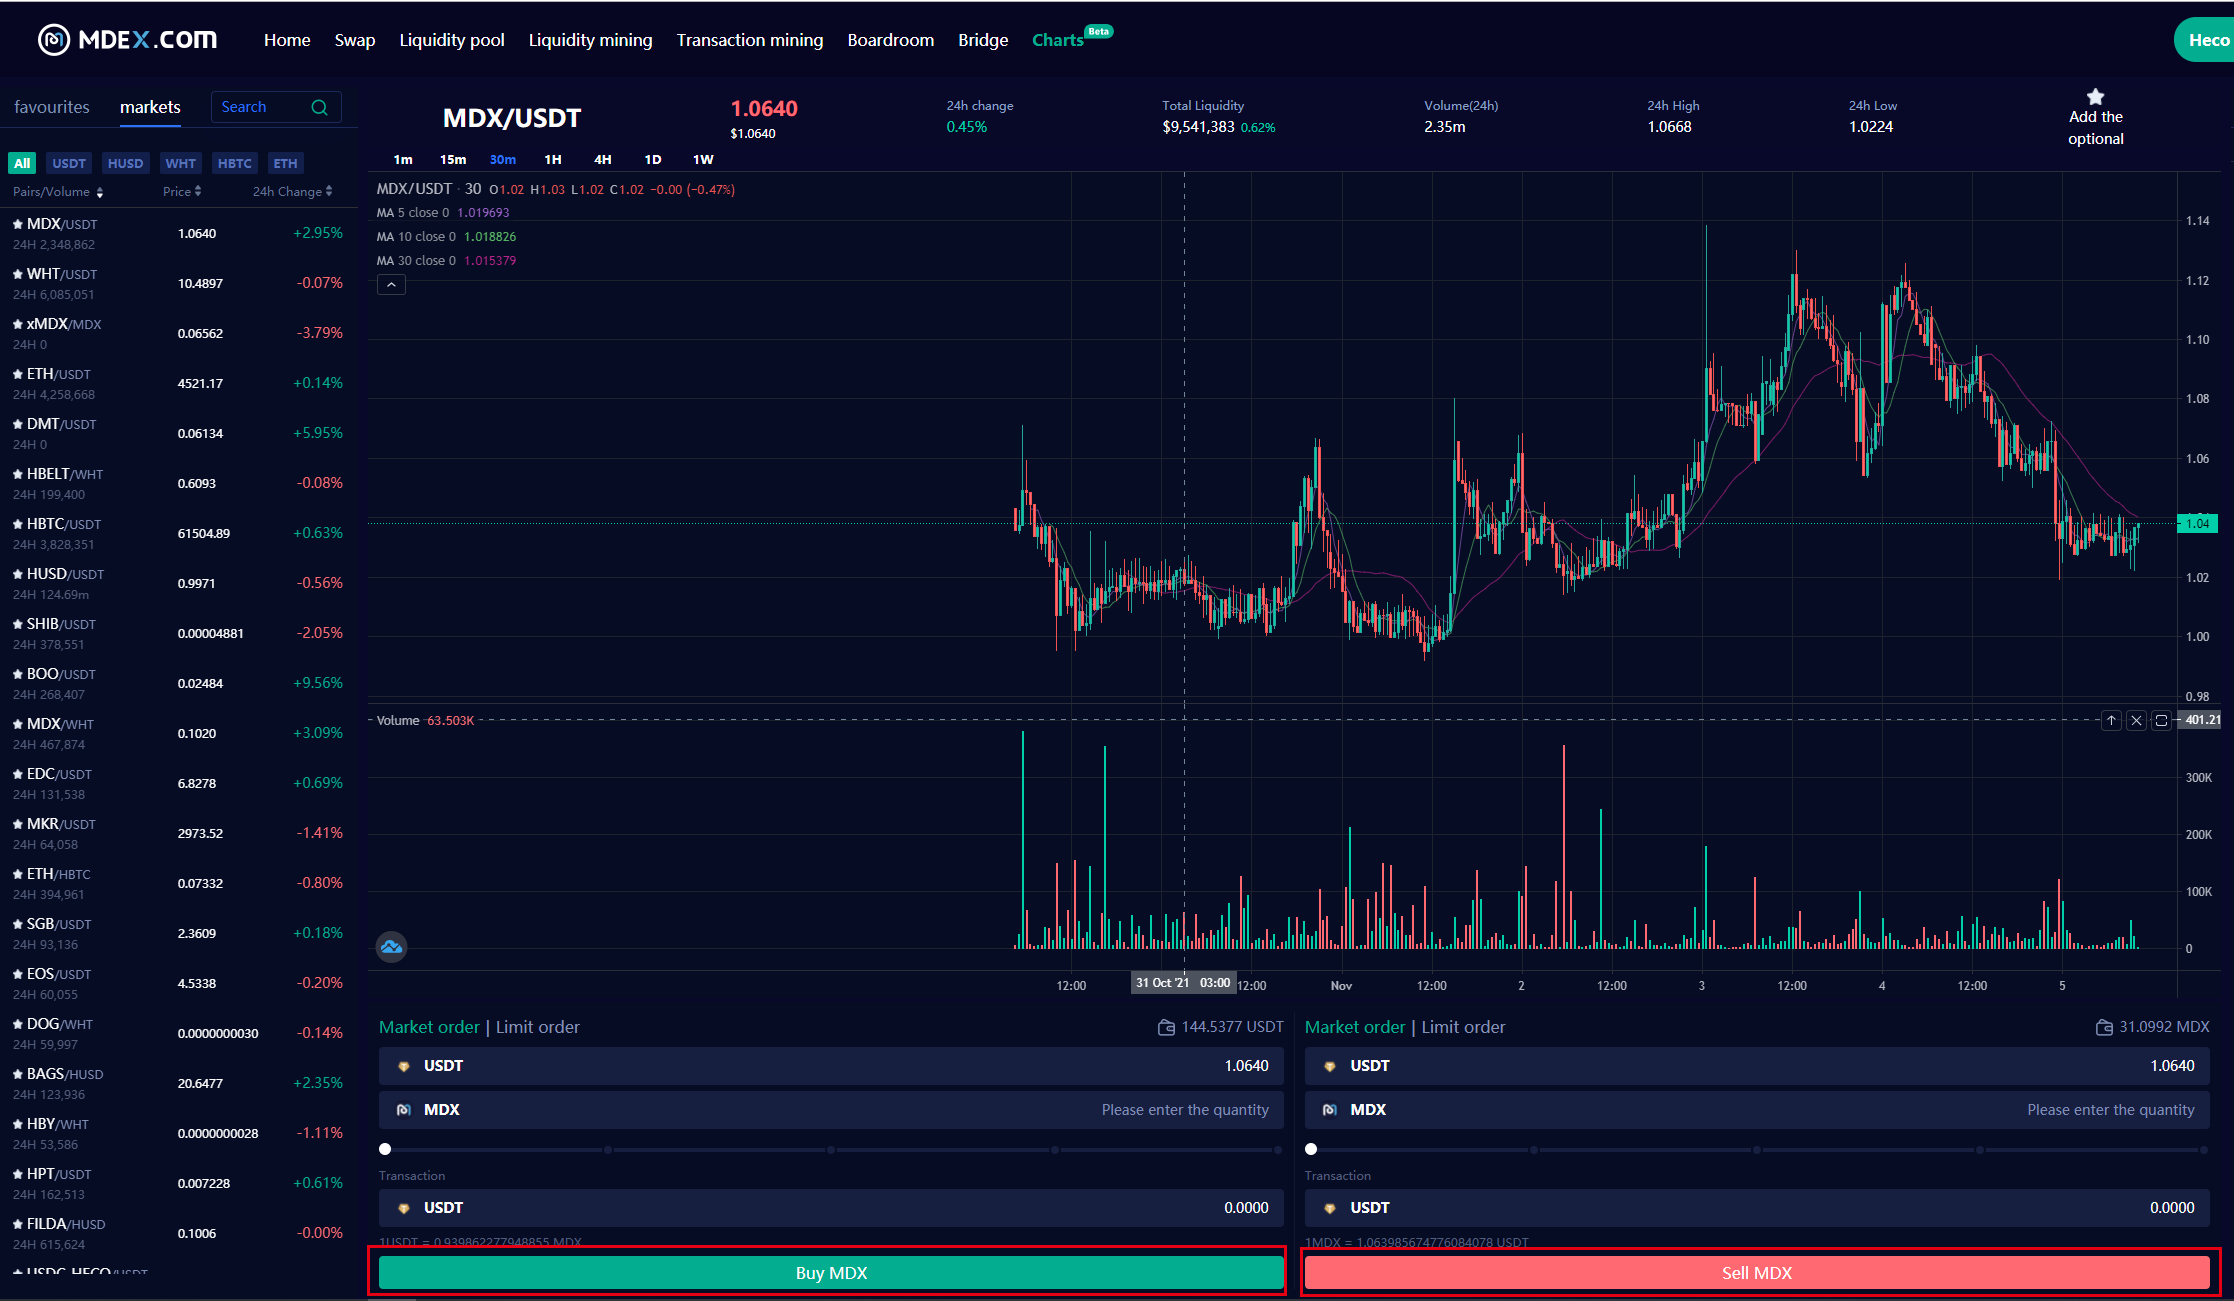Viewport: 2234px width, 1301px height.
Task: Favourite BOO/USDT with its star
Action: 18,674
